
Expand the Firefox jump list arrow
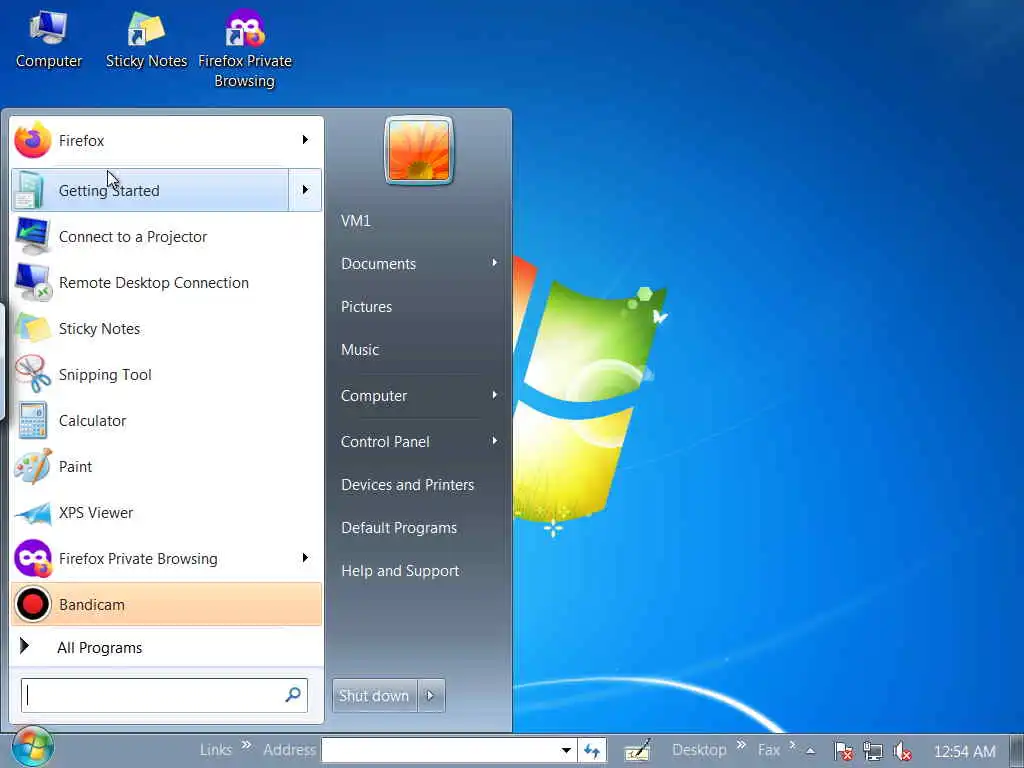coord(305,140)
